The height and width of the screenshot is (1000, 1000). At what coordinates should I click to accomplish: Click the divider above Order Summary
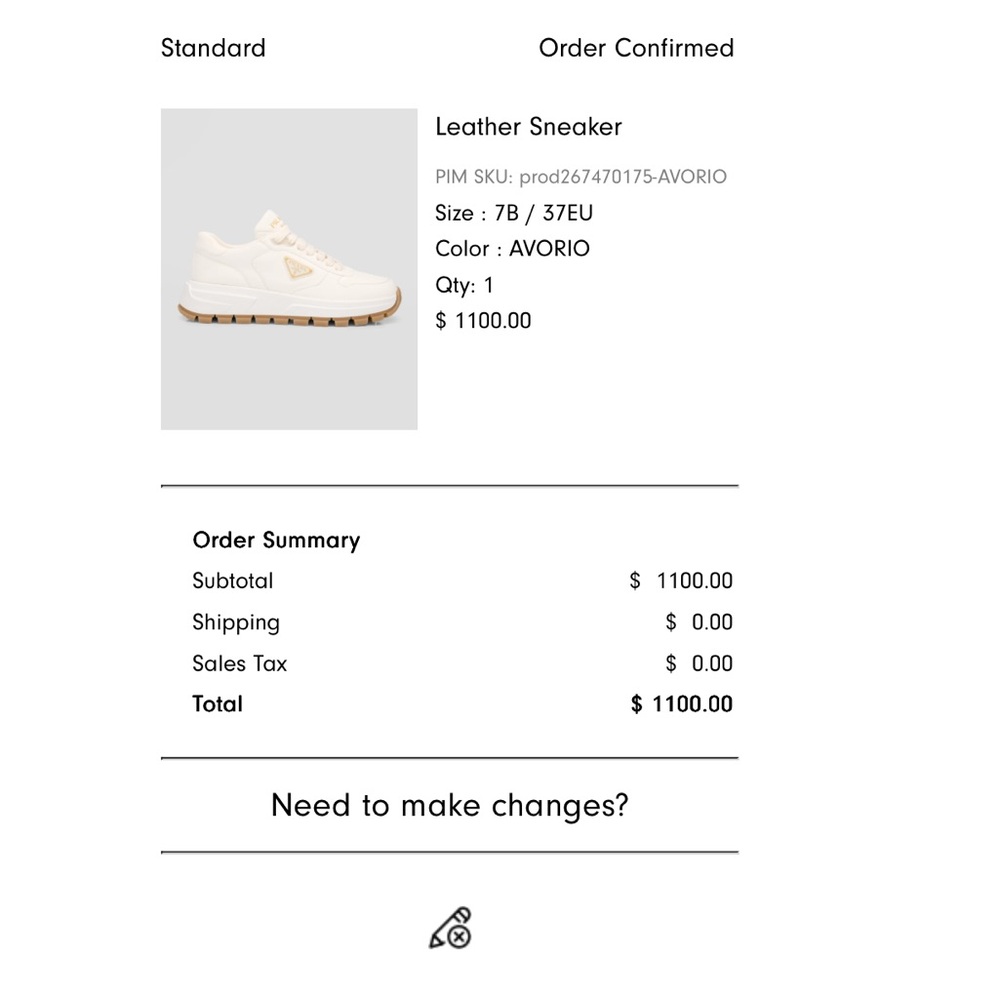[x=449, y=486]
